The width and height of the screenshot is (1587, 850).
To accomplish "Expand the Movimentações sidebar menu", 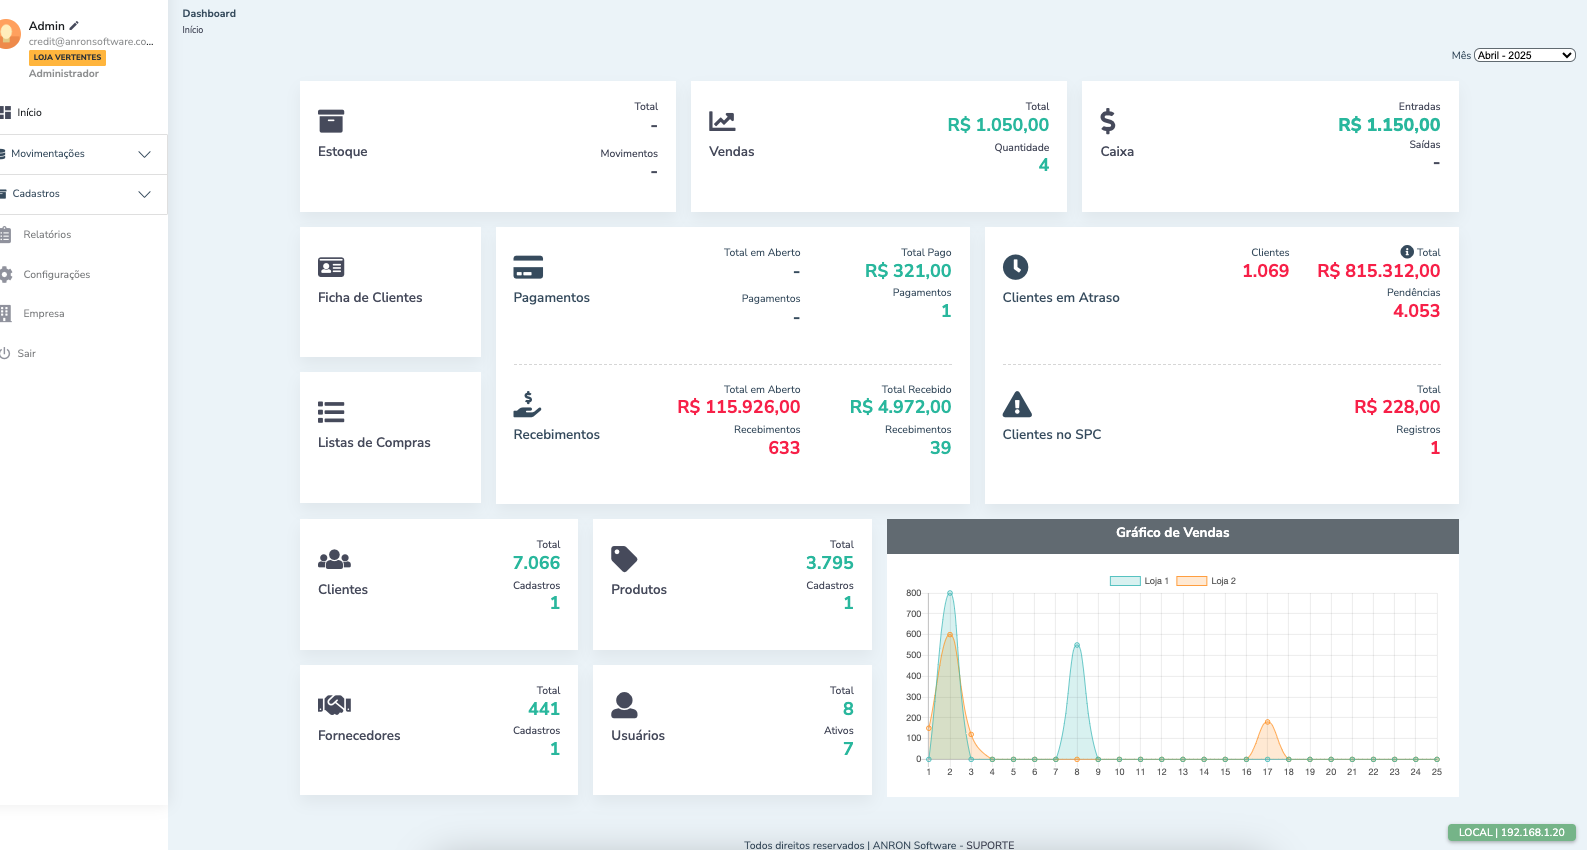I will 80,154.
